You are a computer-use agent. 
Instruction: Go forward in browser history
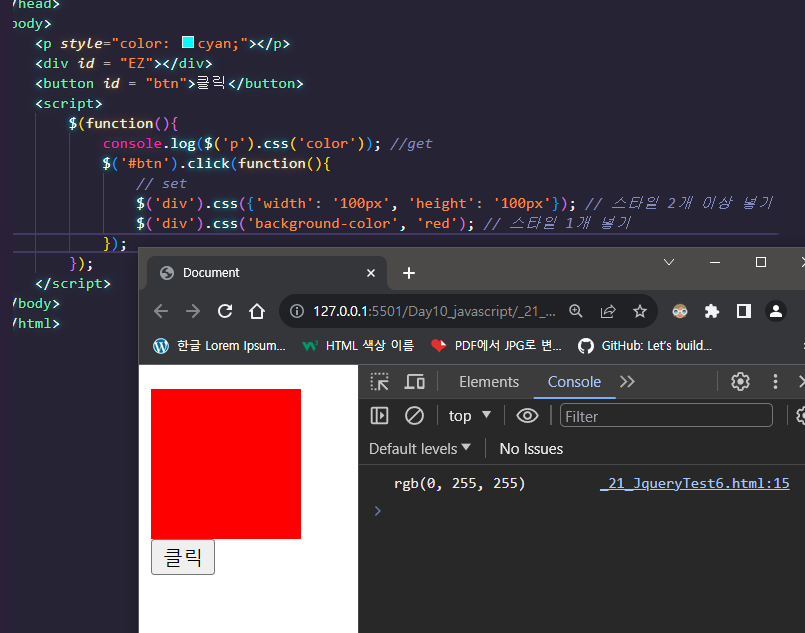pyautogui.click(x=193, y=311)
